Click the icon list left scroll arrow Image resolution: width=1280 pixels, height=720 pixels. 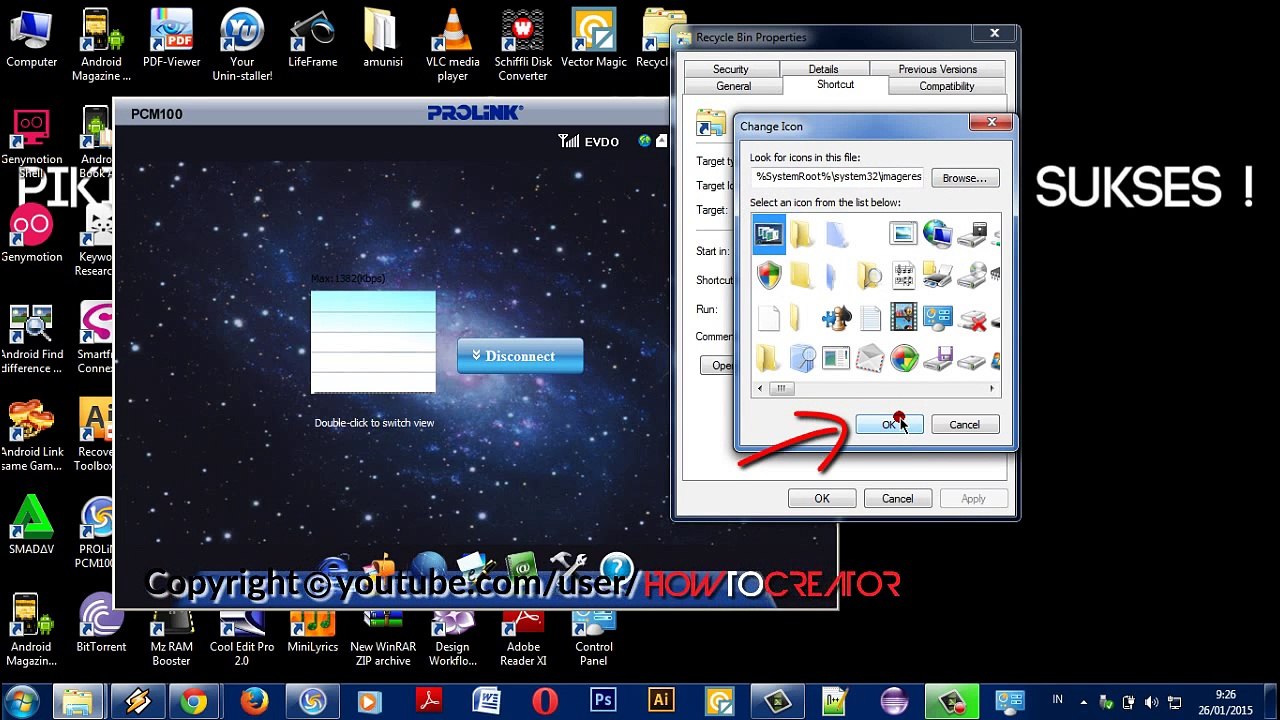click(x=760, y=388)
